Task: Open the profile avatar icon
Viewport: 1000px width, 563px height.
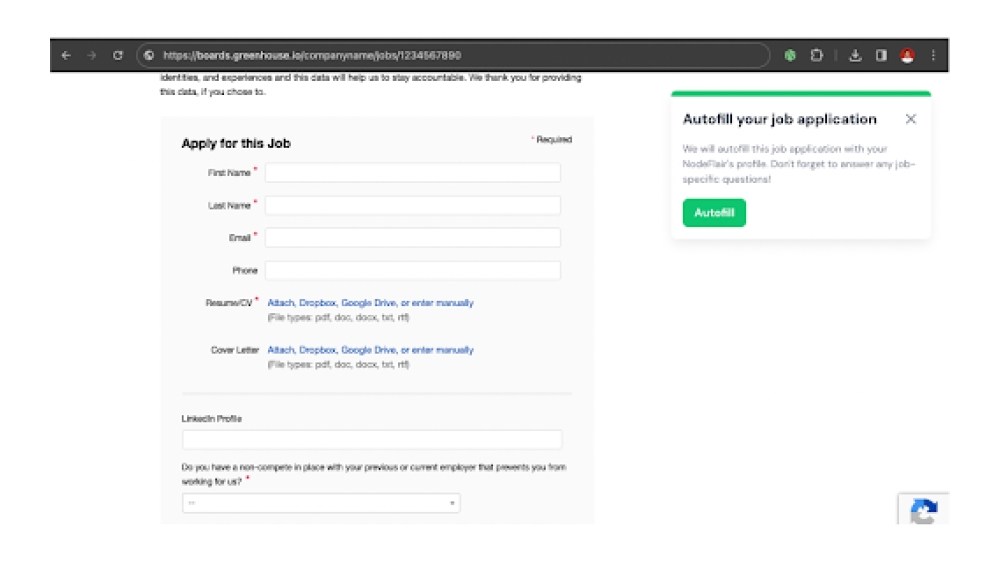Action: (908, 55)
